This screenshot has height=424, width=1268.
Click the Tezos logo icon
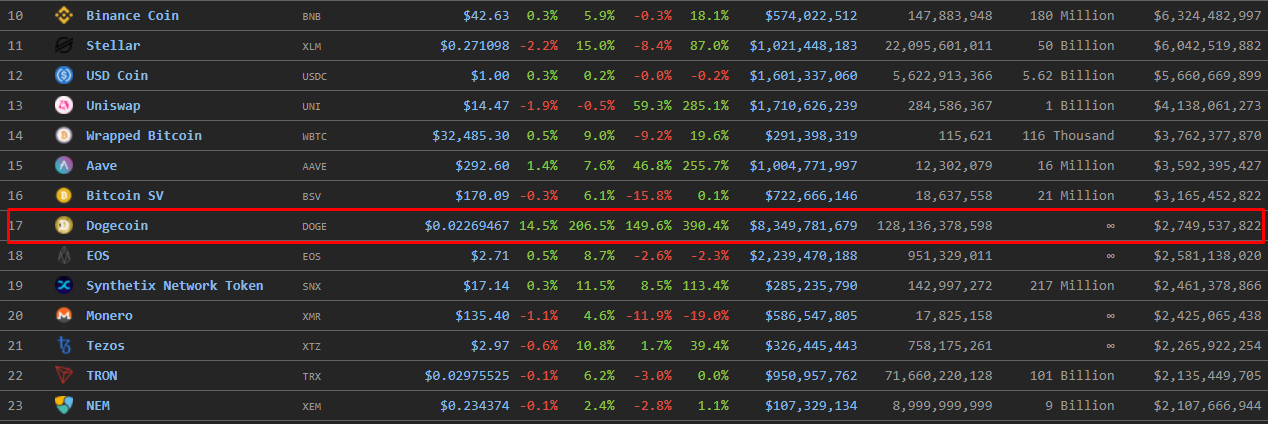click(64, 346)
